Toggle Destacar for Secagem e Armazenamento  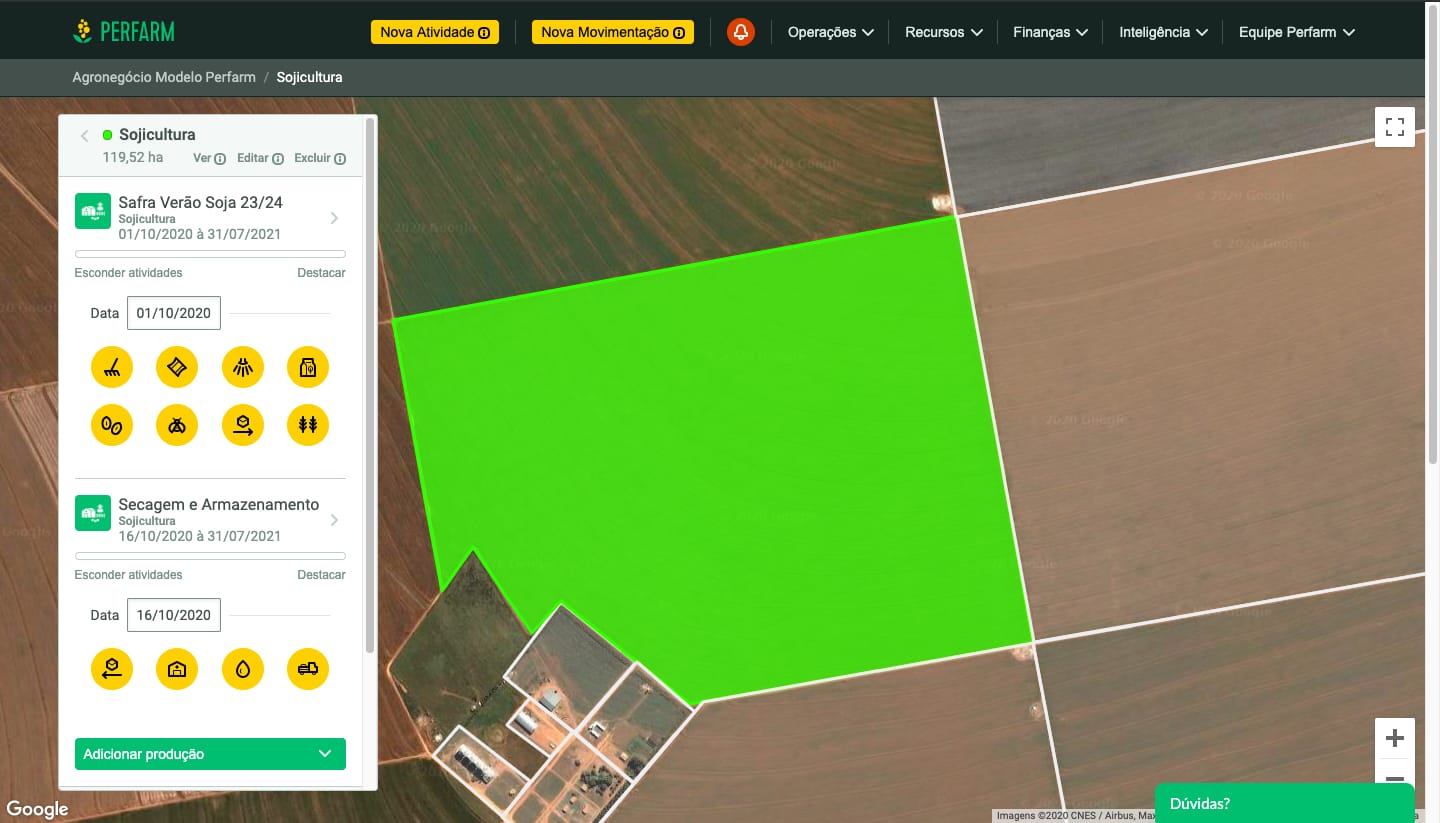(x=321, y=575)
